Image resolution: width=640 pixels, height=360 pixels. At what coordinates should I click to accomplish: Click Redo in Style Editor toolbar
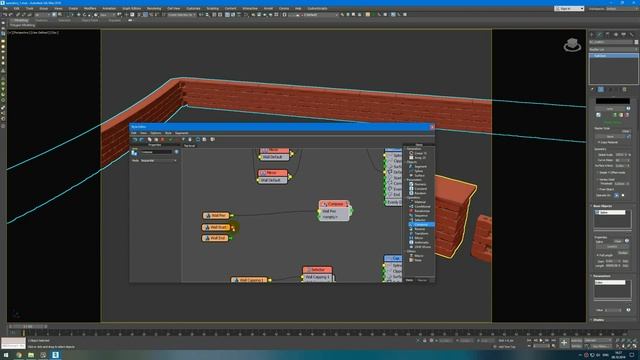(x=142, y=140)
